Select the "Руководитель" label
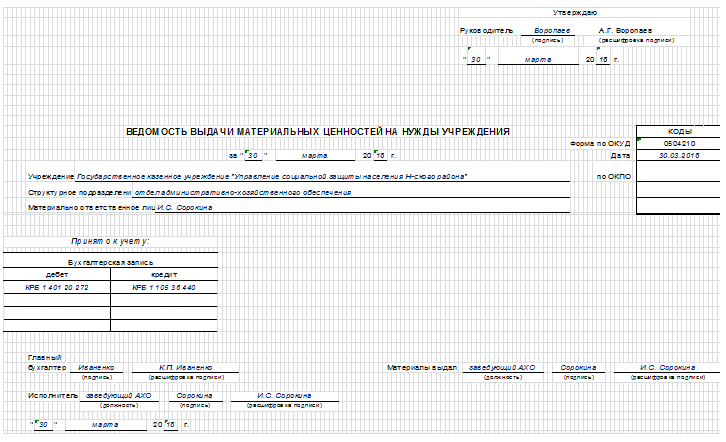This screenshot has width=726, height=442. coord(486,31)
